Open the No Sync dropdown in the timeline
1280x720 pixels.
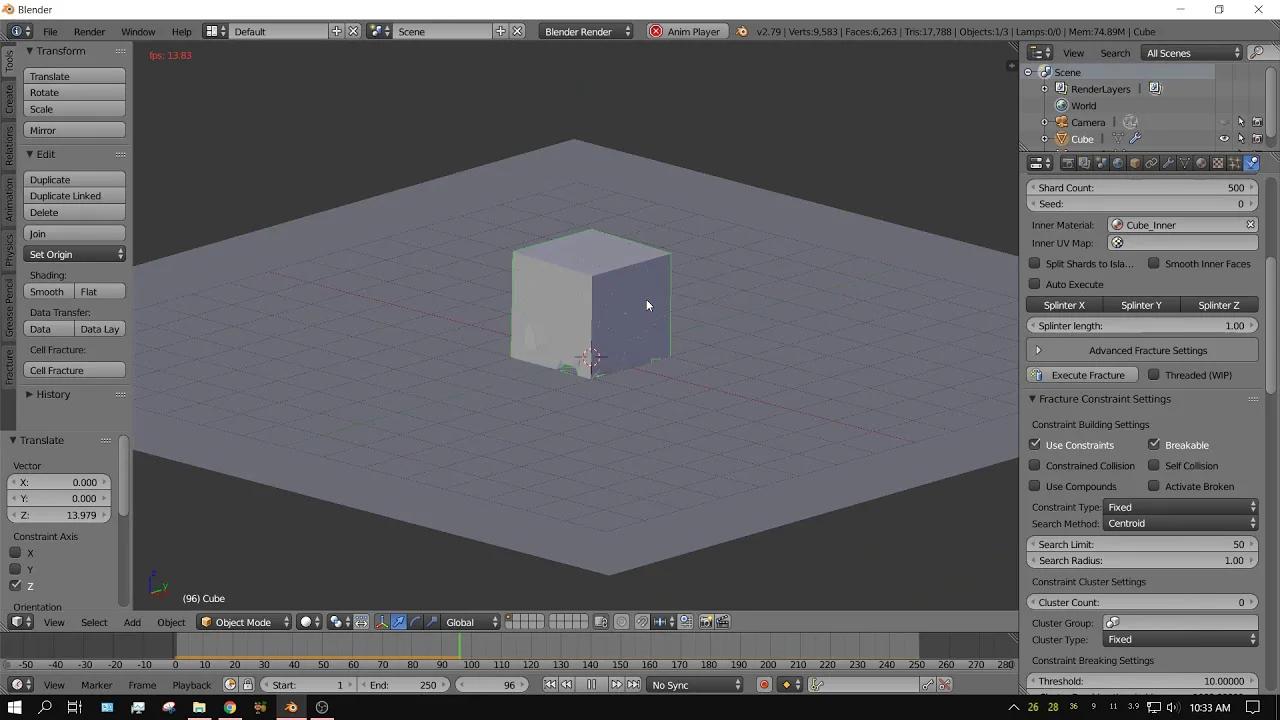(x=695, y=684)
